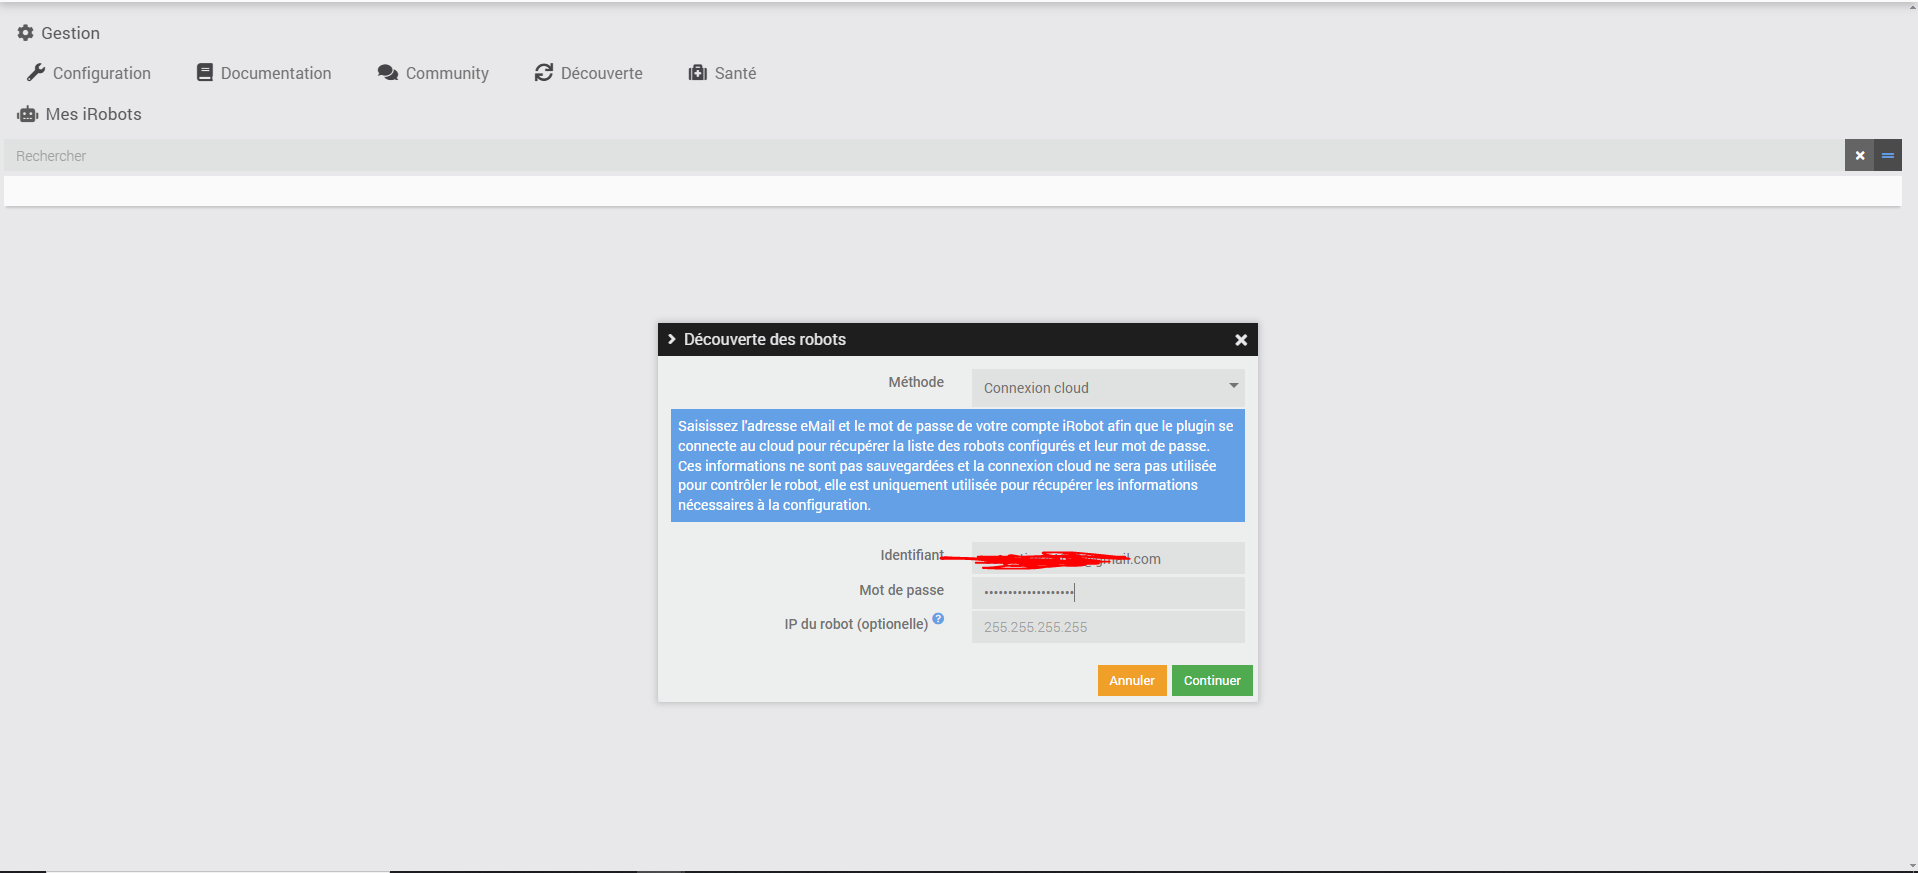Click the Mot de passe field

pos(1108,593)
